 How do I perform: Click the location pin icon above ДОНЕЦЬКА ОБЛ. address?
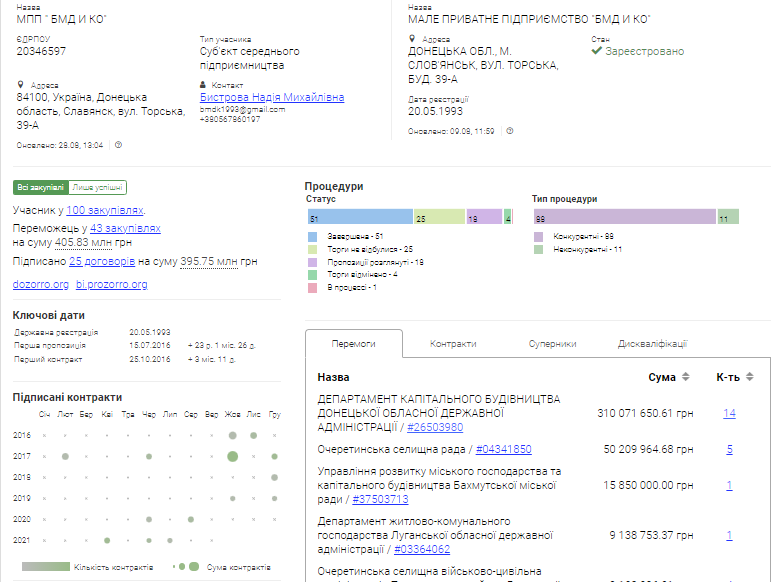[x=412, y=38]
